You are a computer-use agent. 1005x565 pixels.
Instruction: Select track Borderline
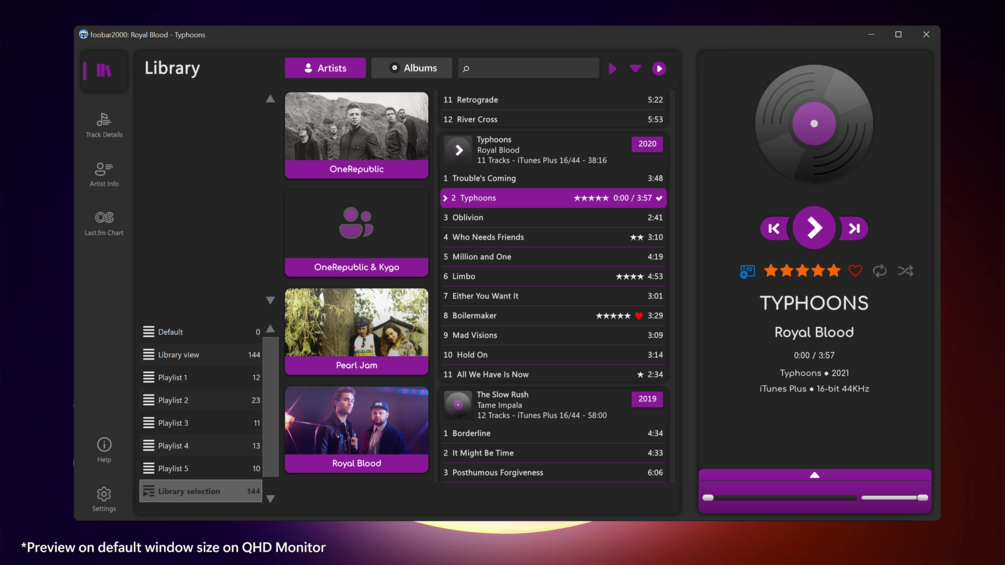(x=553, y=433)
